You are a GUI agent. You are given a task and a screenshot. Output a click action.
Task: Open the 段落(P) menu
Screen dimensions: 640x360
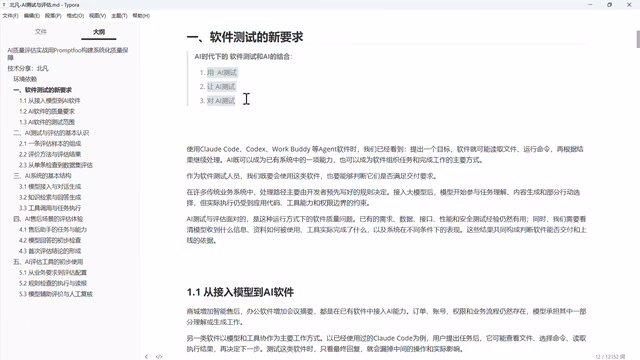tap(53, 16)
